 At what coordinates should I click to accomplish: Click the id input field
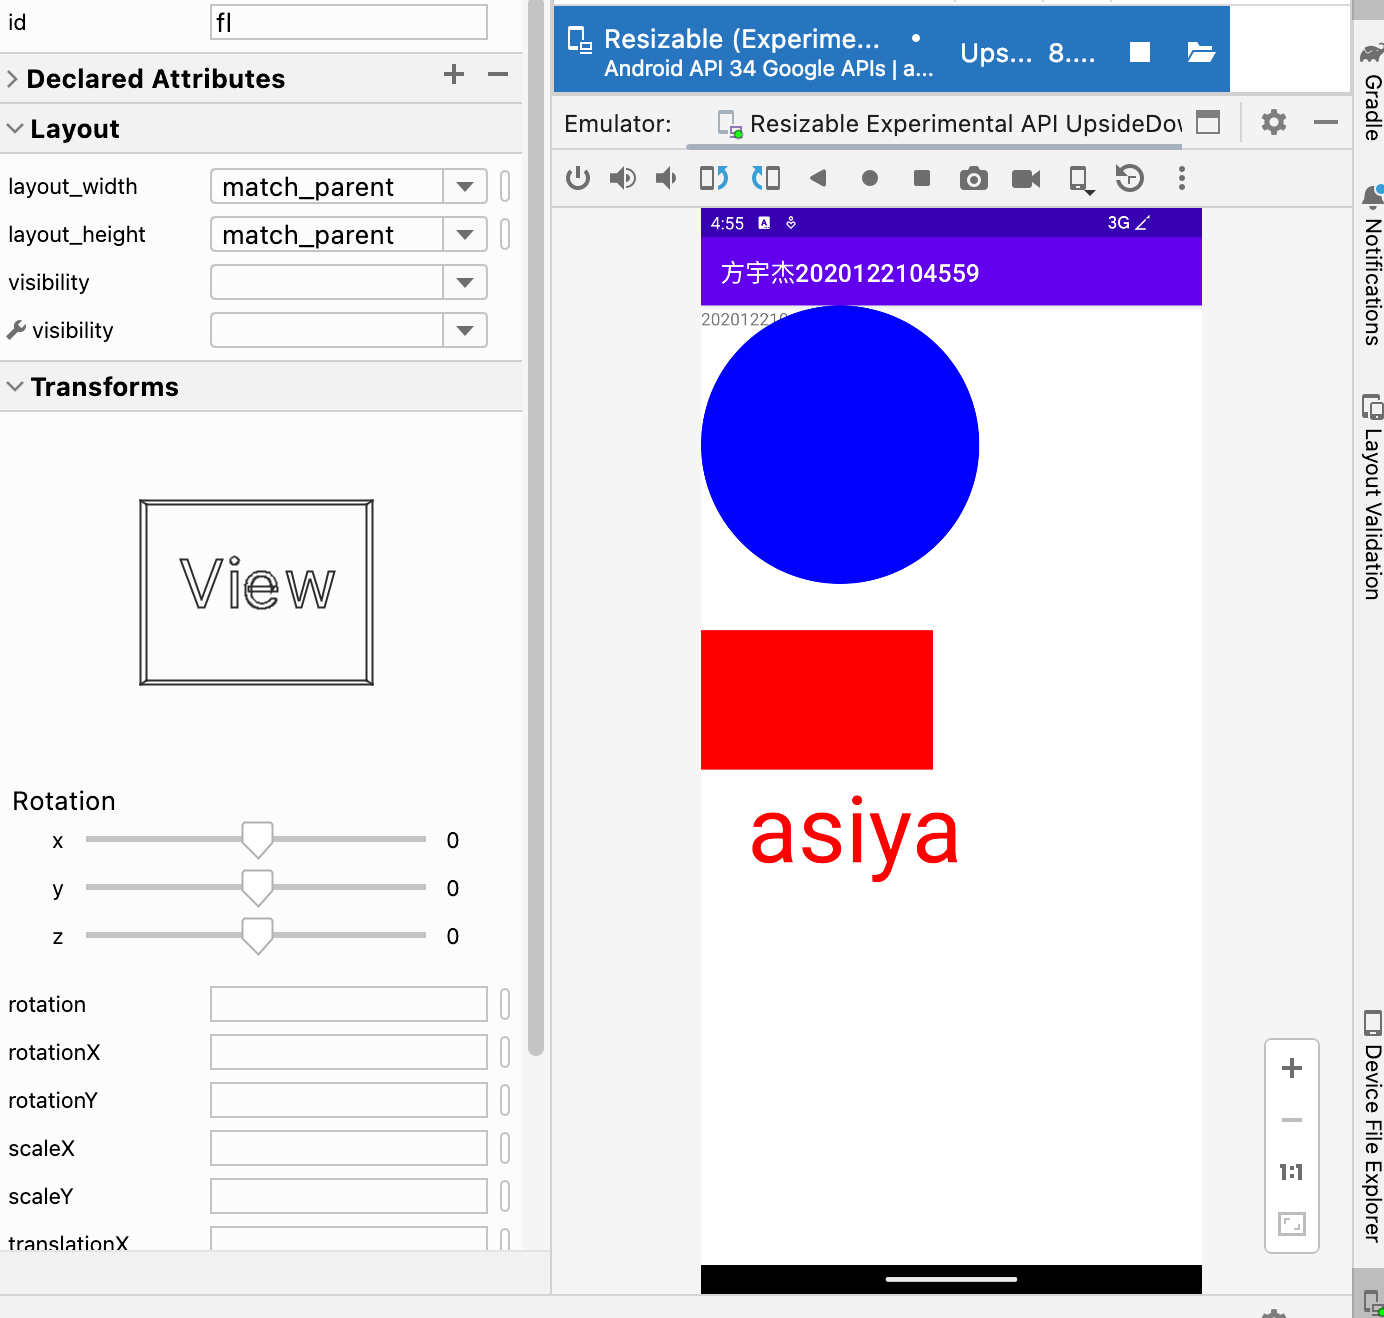(349, 22)
